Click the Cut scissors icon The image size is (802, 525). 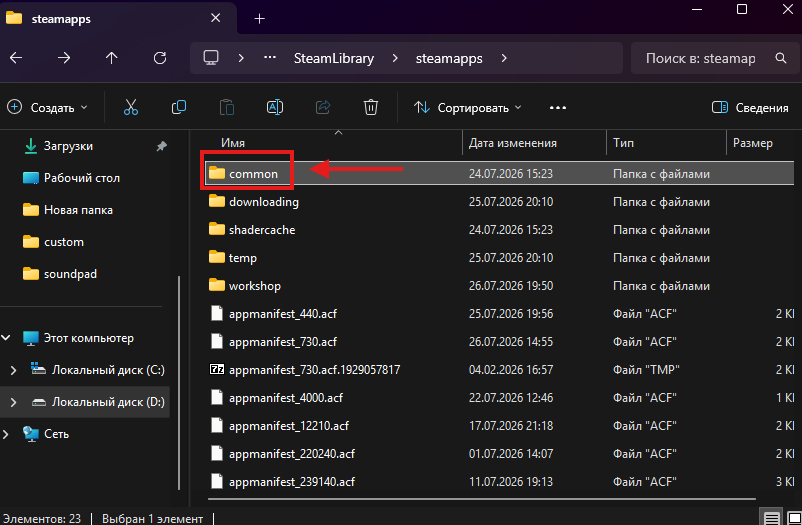[x=131, y=107]
